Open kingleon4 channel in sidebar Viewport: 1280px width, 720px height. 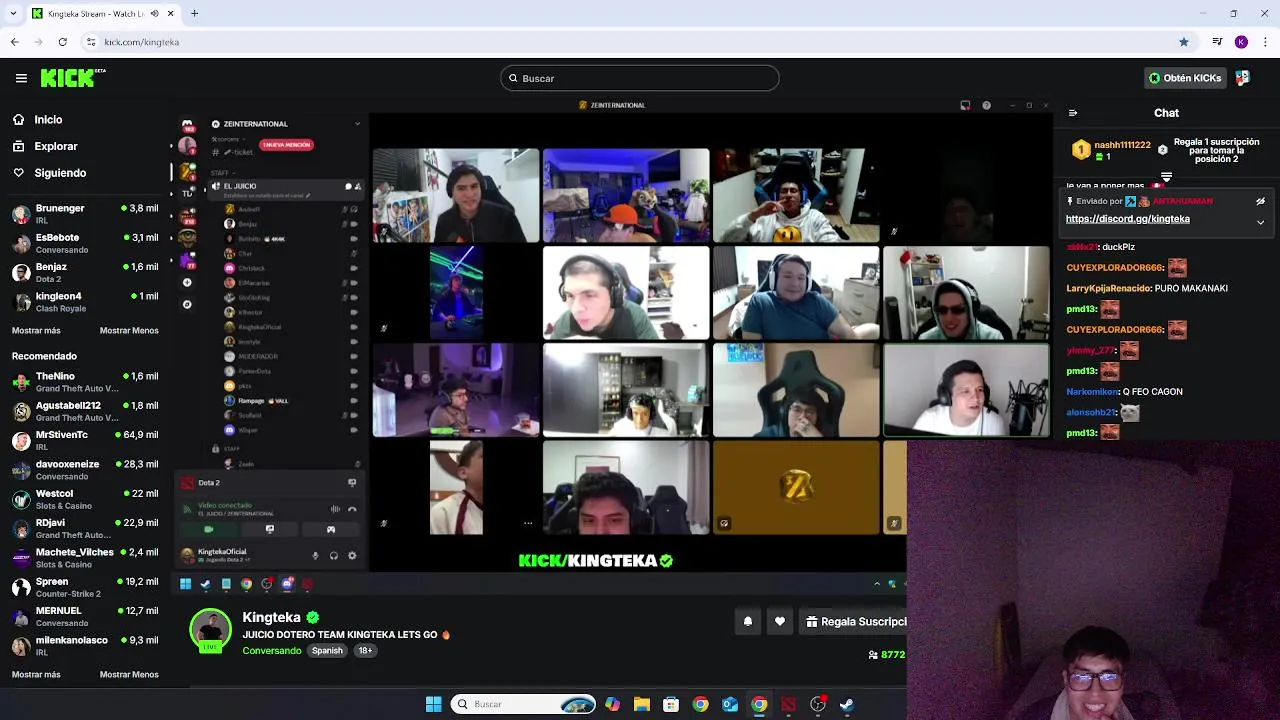pyautogui.click(x=85, y=302)
